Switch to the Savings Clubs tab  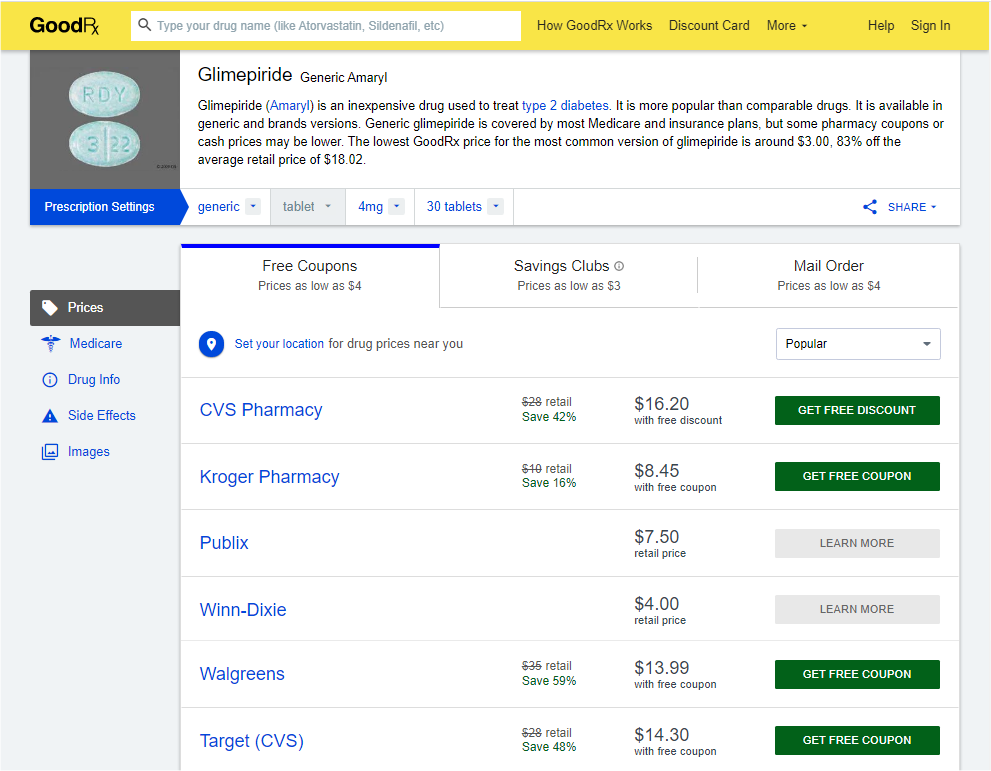[569, 276]
